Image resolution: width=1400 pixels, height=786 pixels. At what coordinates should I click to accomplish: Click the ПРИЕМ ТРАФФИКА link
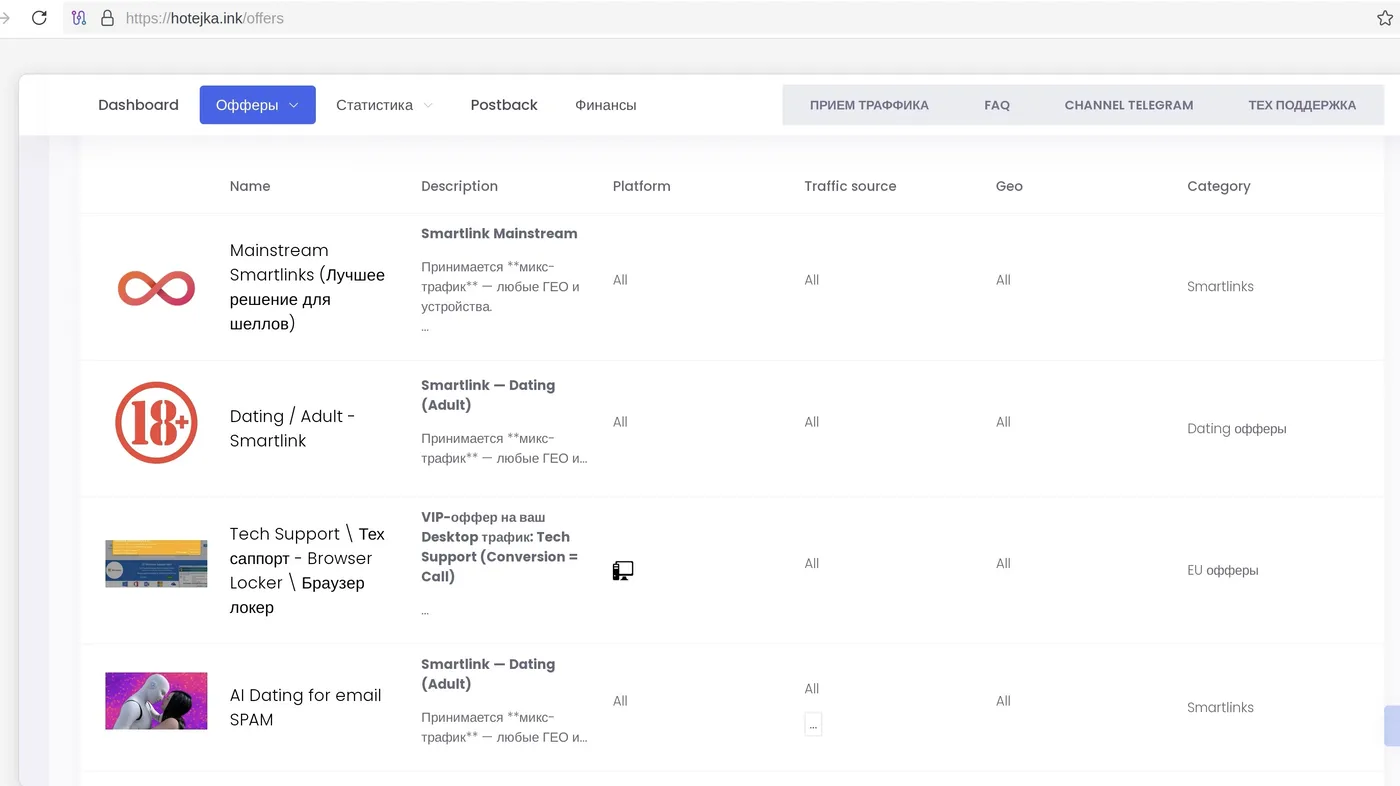[x=869, y=105]
